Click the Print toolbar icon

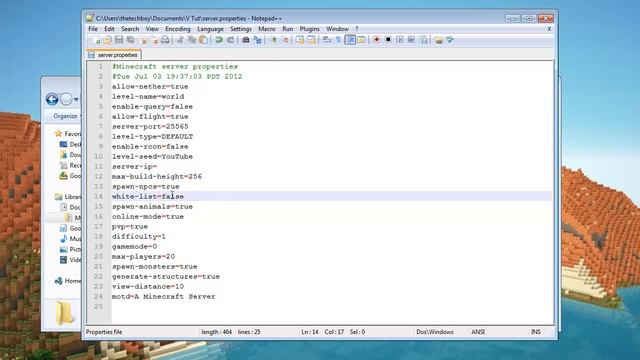pyautogui.click(x=165, y=40)
